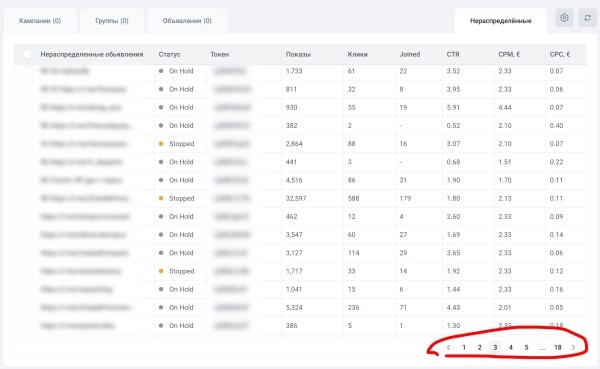Go to the next page arrow
The height and width of the screenshot is (369, 600).
click(x=573, y=348)
